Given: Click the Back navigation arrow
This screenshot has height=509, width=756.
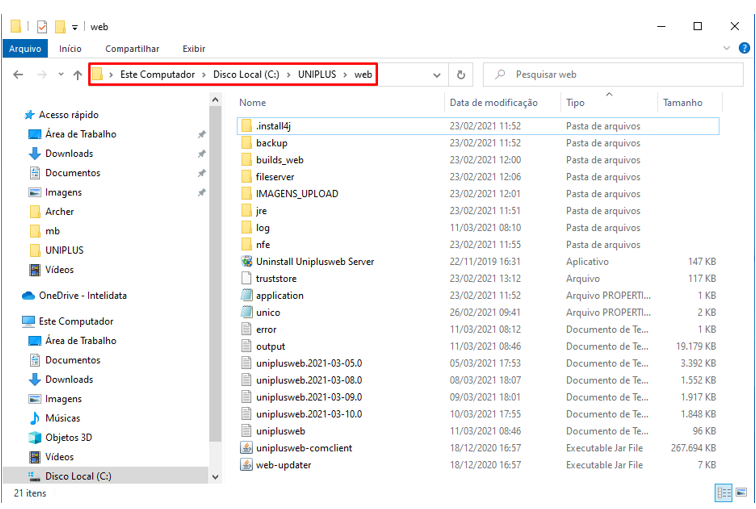Looking at the screenshot, I should point(18,75).
